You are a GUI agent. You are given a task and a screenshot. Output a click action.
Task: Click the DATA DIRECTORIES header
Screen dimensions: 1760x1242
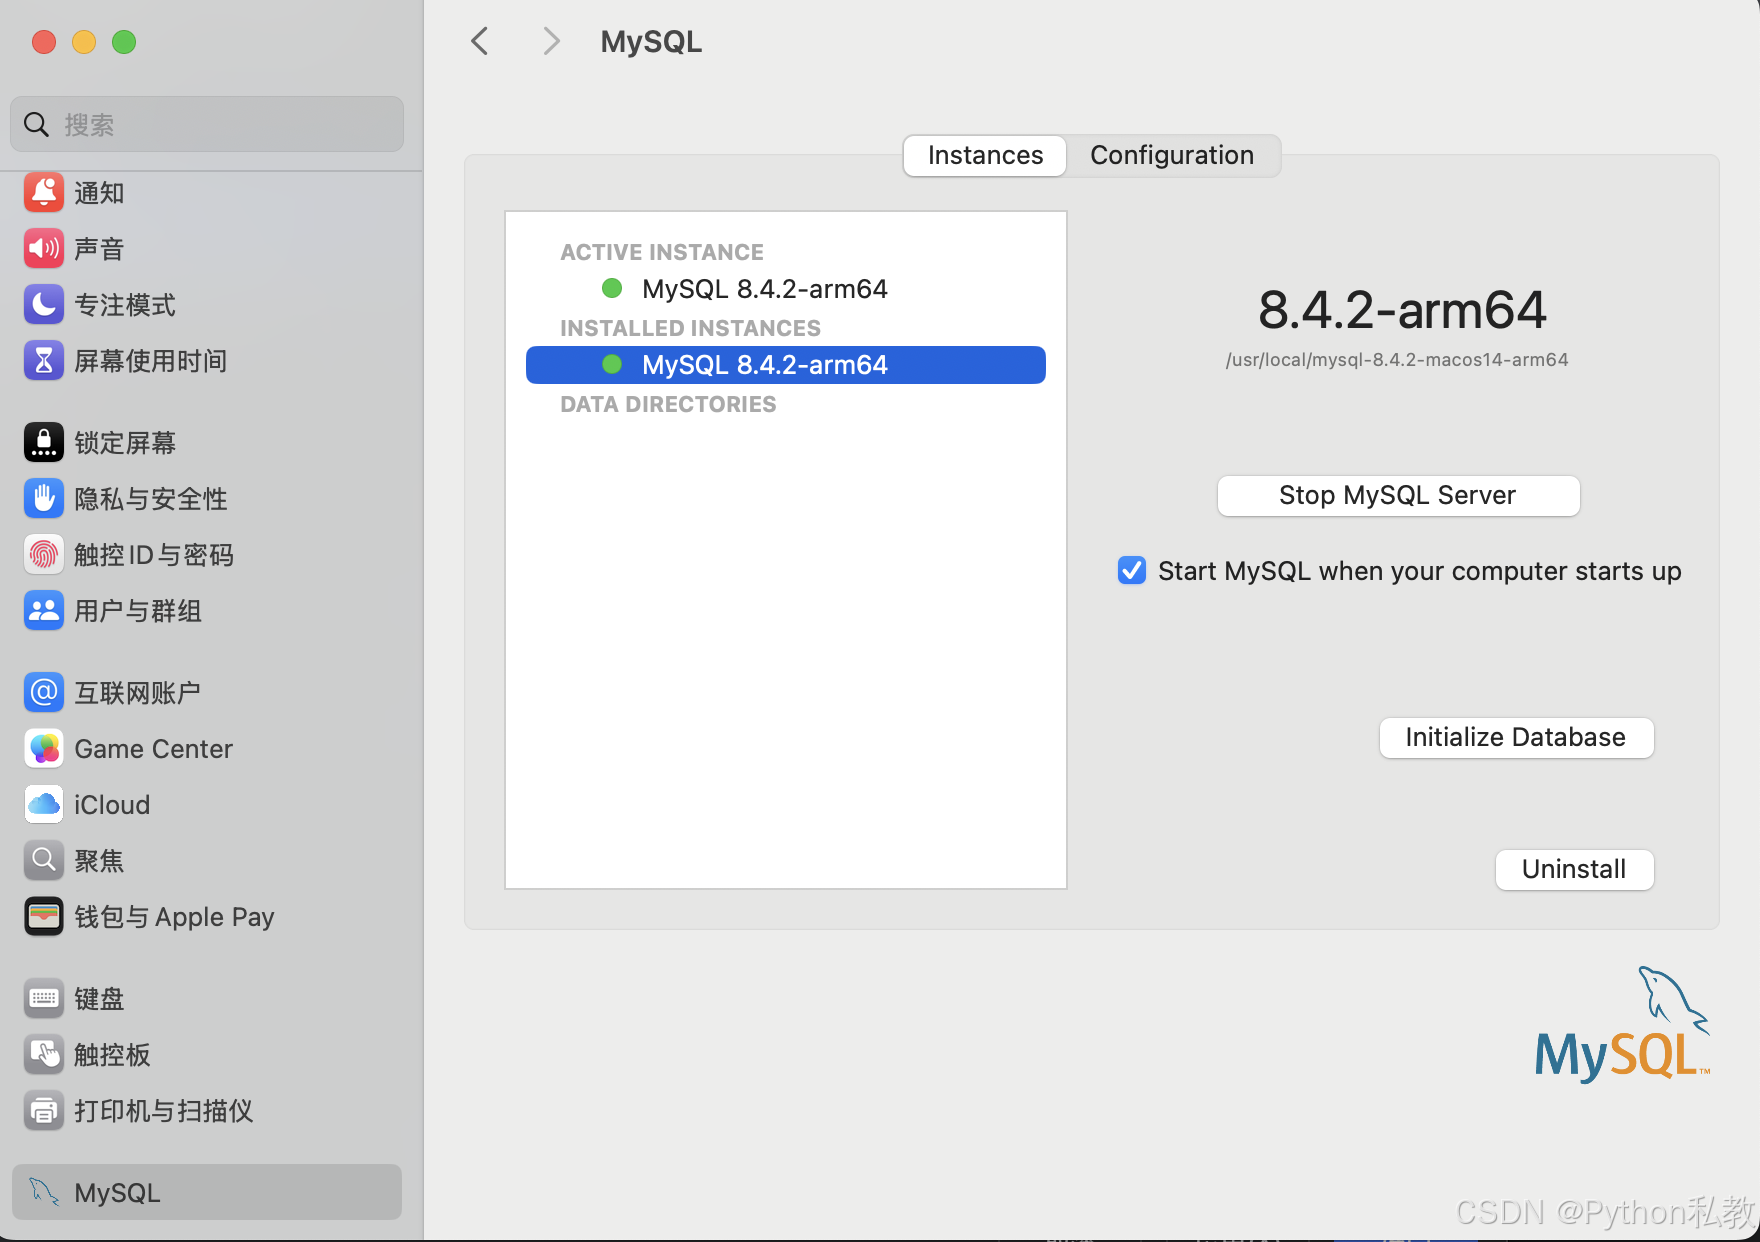pos(668,404)
